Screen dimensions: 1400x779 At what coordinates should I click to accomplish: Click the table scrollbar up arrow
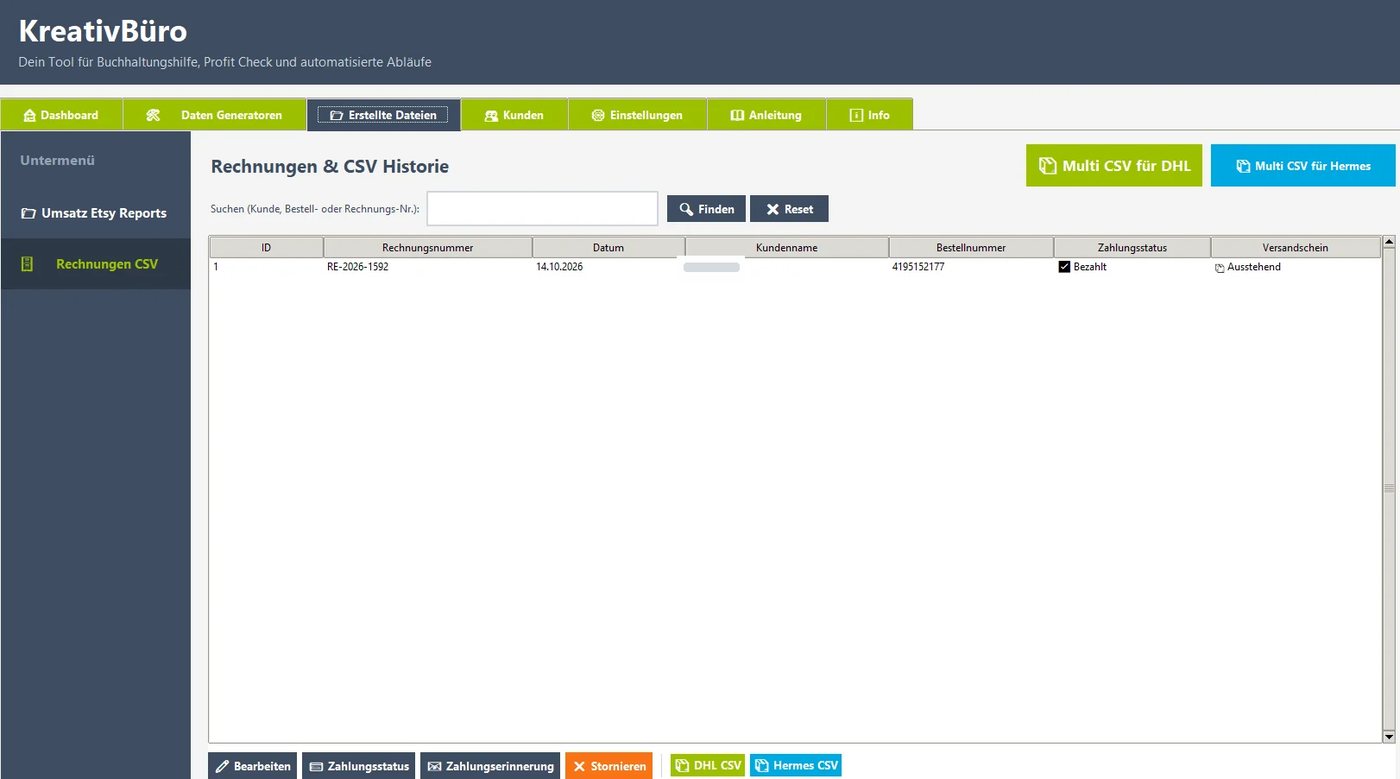tap(1388, 242)
